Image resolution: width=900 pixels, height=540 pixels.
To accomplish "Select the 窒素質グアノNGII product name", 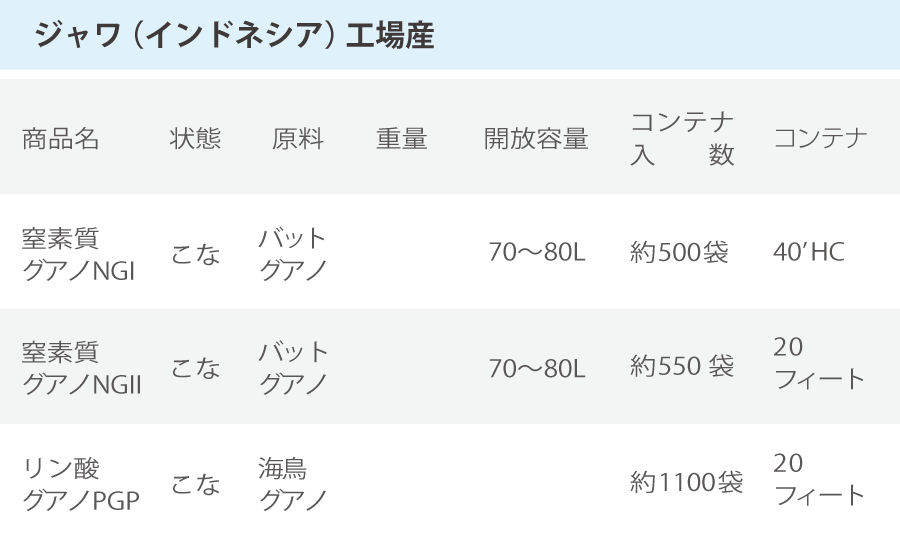I will point(81,368).
